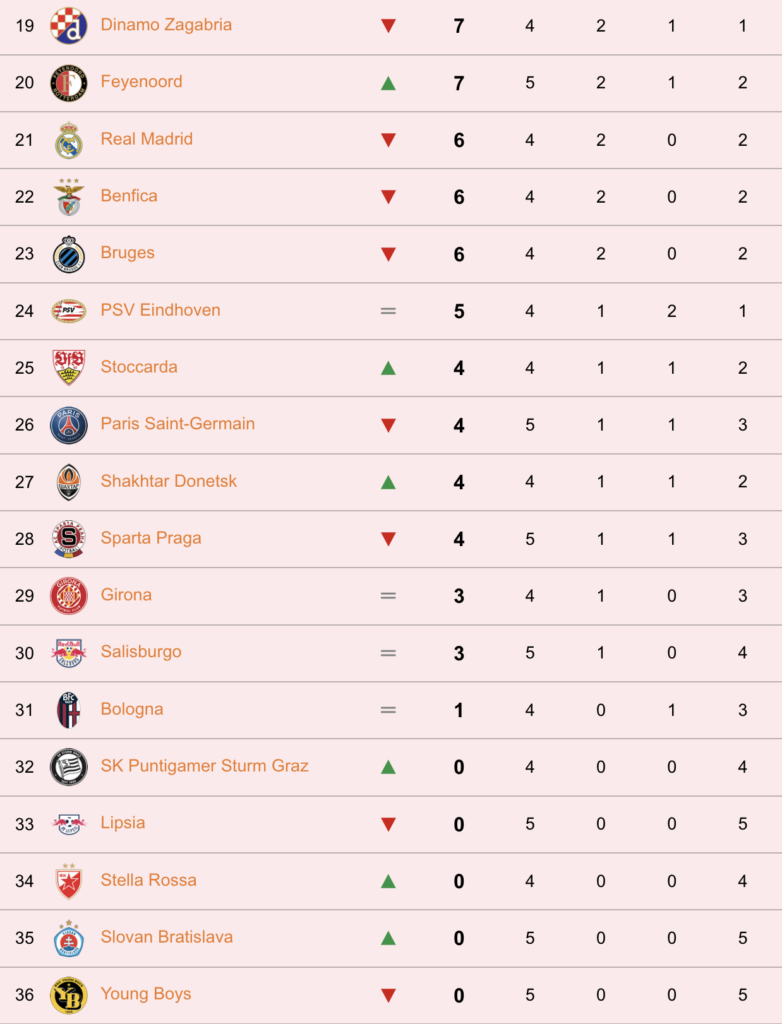Click the Bologna club crest
Image resolution: width=782 pixels, height=1024 pixels.
69,710
